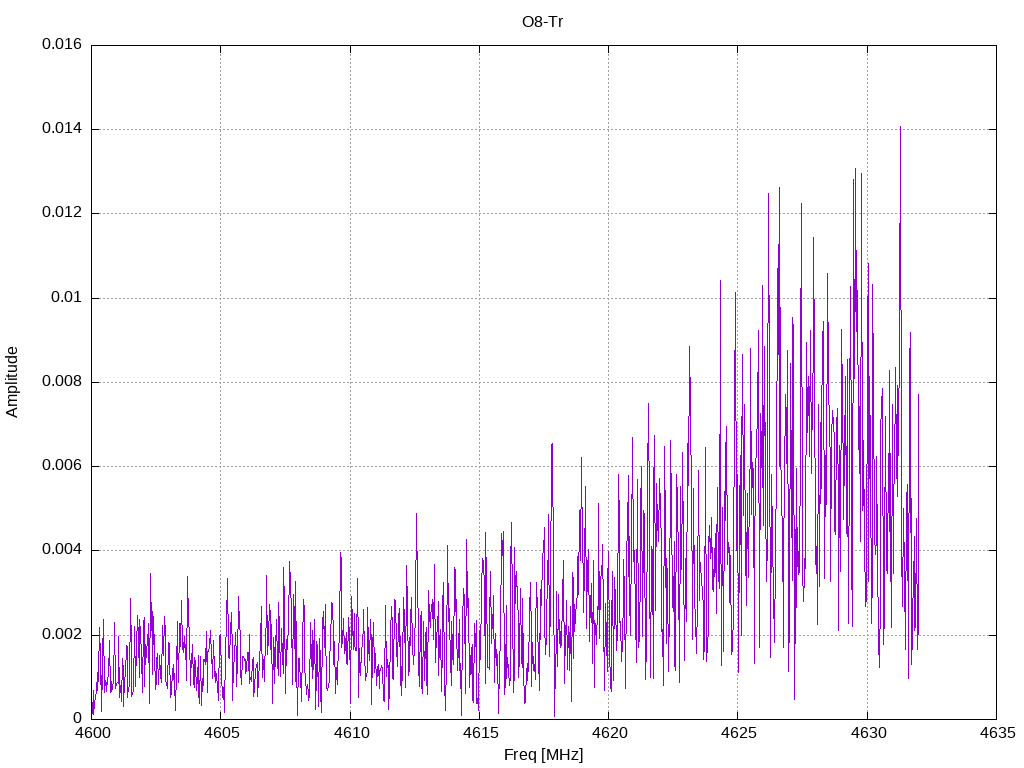This screenshot has height=768, width=1024.
Task: Select the Freq [MHz] x-axis label
Action: click(x=543, y=755)
